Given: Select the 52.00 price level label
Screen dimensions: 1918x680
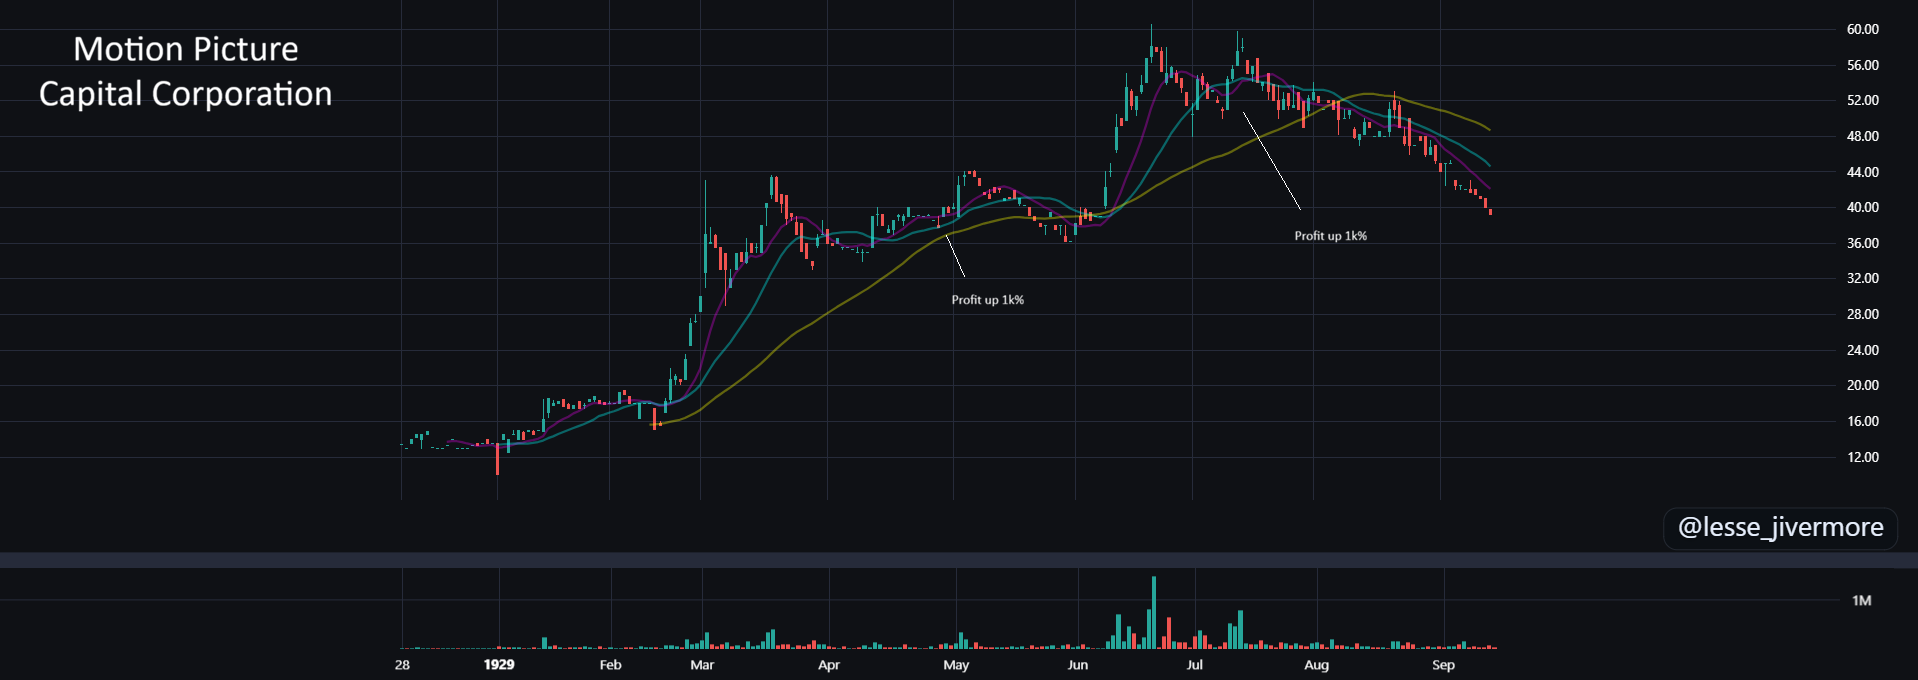Looking at the screenshot, I should (x=1862, y=100).
